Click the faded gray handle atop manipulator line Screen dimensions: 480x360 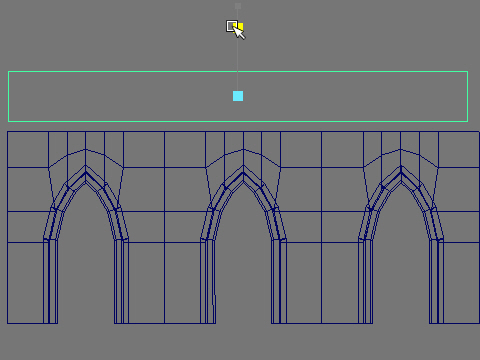(x=238, y=6)
